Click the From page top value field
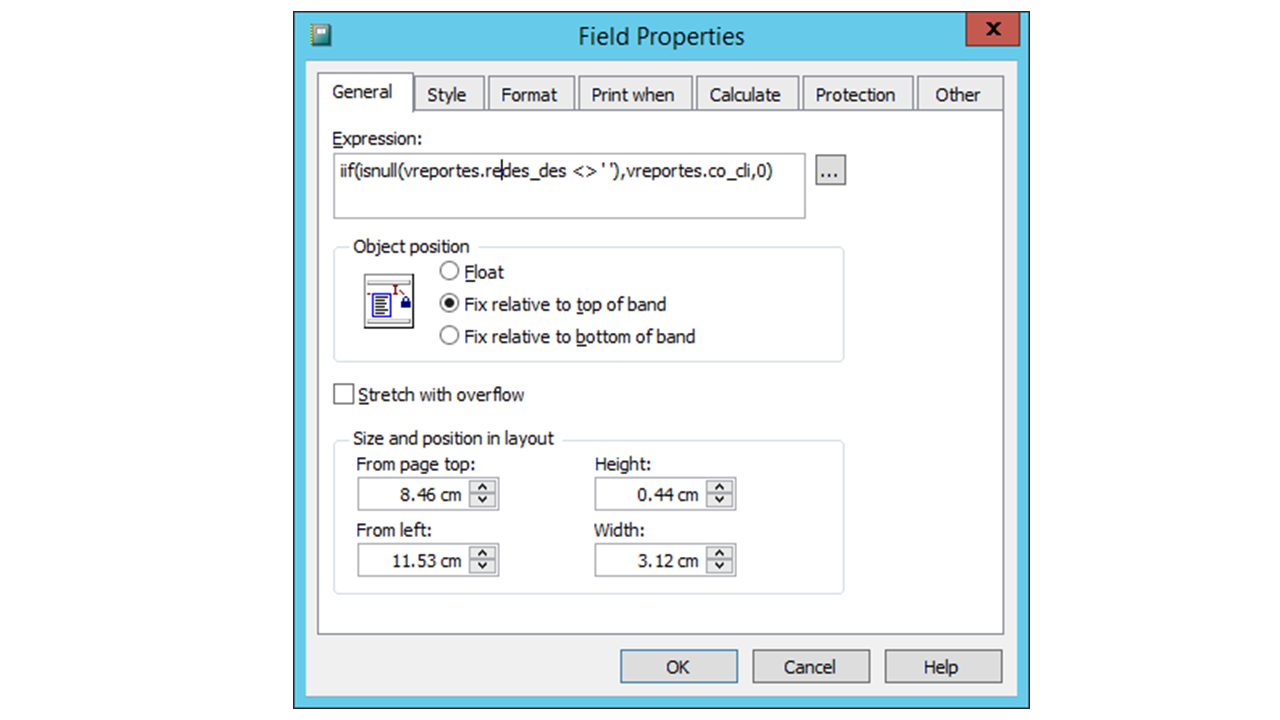 pos(412,494)
